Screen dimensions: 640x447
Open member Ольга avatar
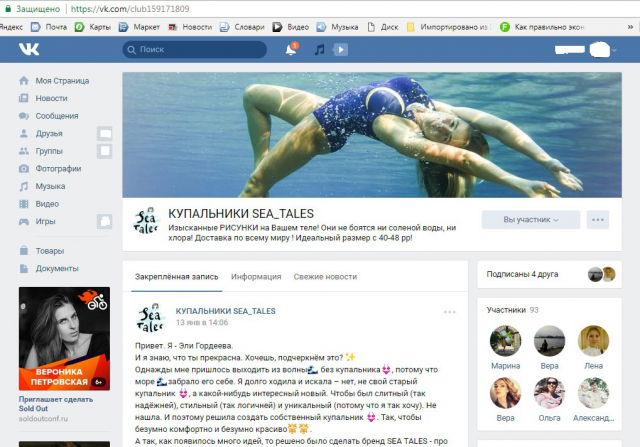(x=549, y=393)
